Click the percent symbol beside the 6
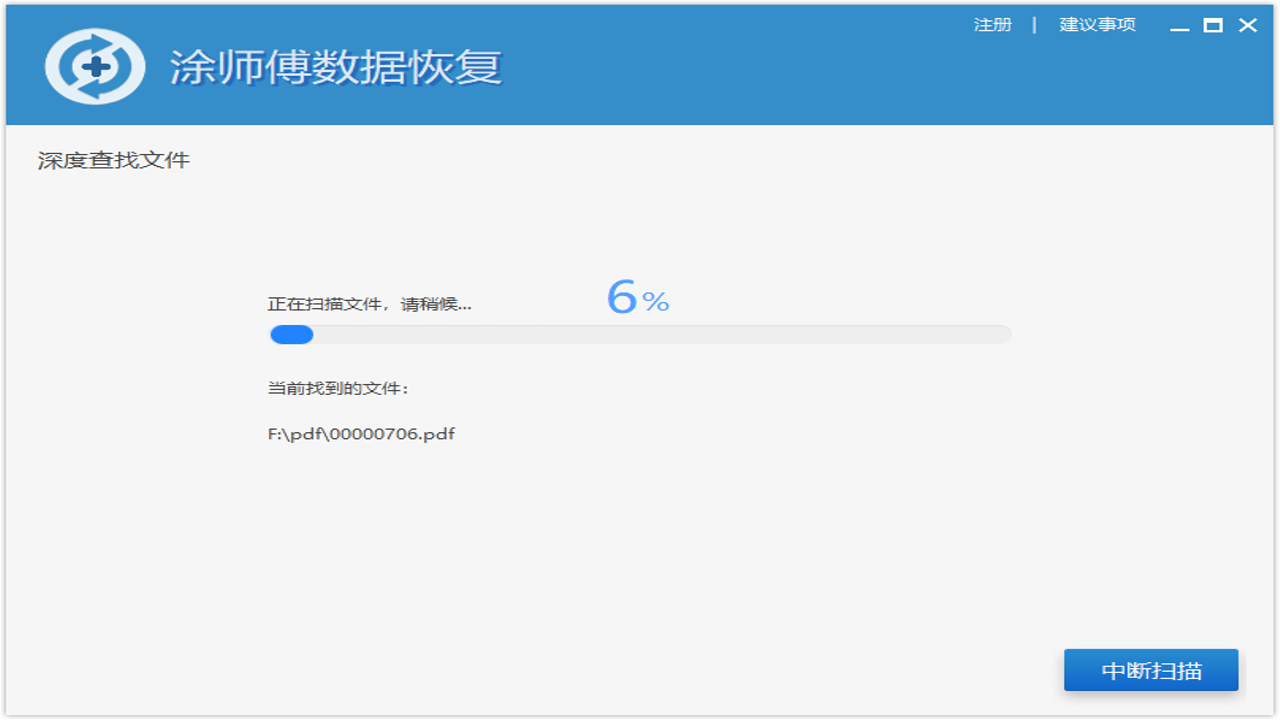Screen dimensions: 1280x720 656,302
